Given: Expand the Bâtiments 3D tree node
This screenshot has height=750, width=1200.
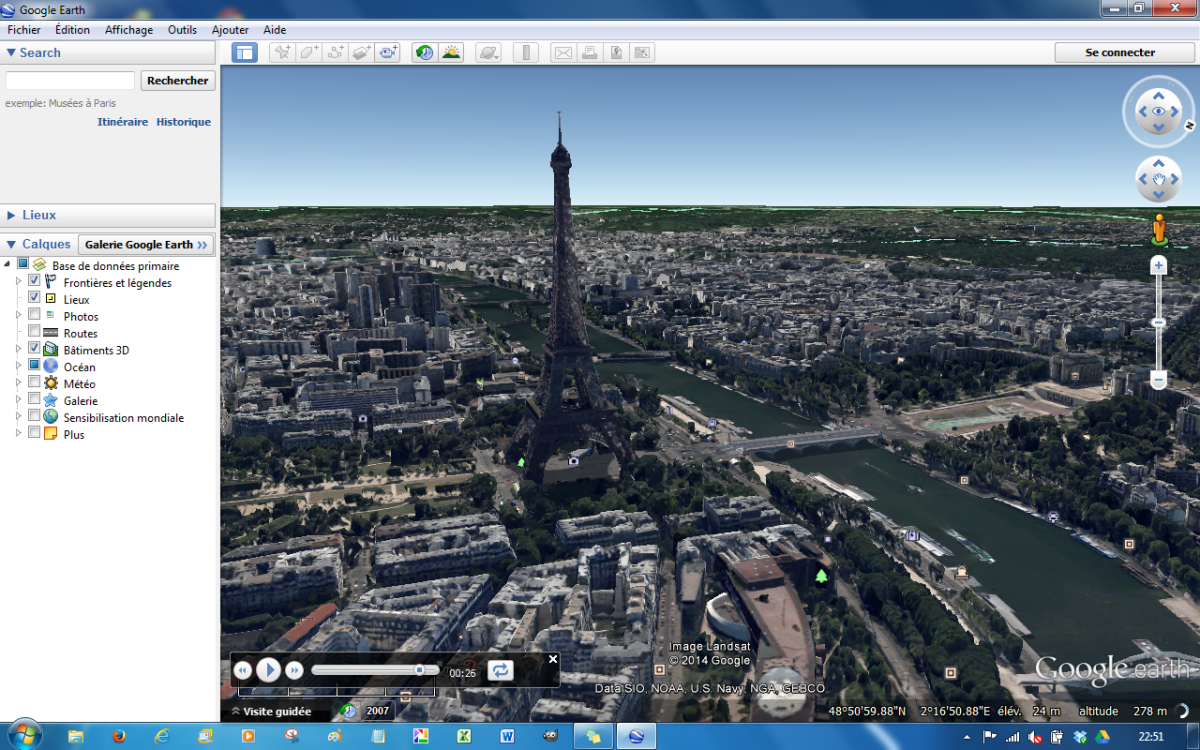Looking at the screenshot, I should (18, 350).
